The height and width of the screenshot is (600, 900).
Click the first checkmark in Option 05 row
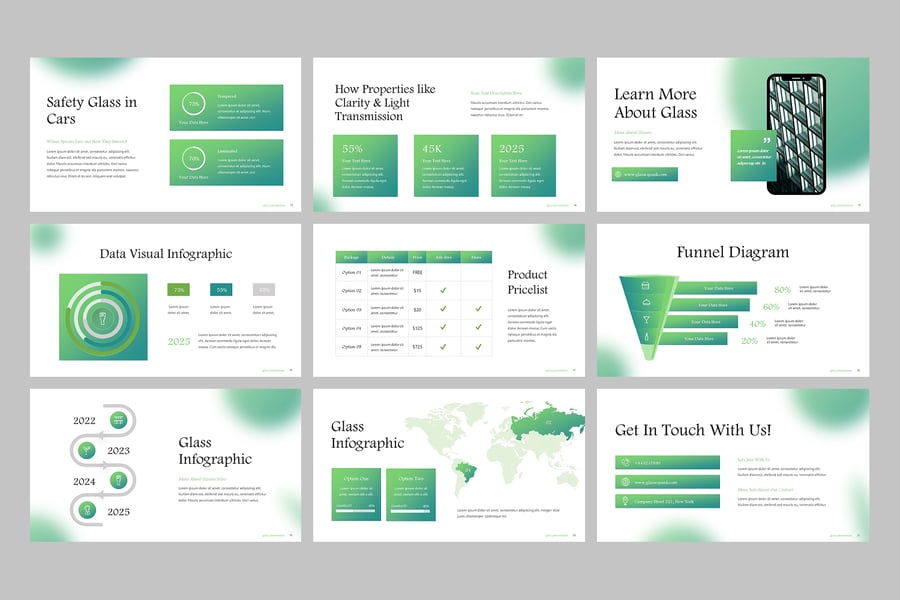point(443,346)
